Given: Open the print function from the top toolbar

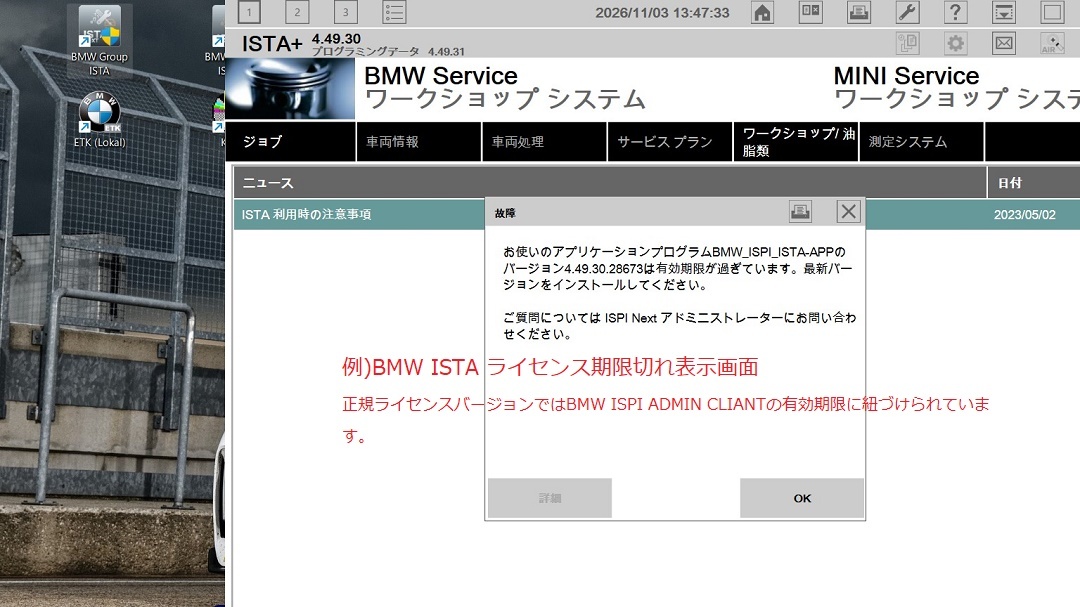Looking at the screenshot, I should click(858, 13).
